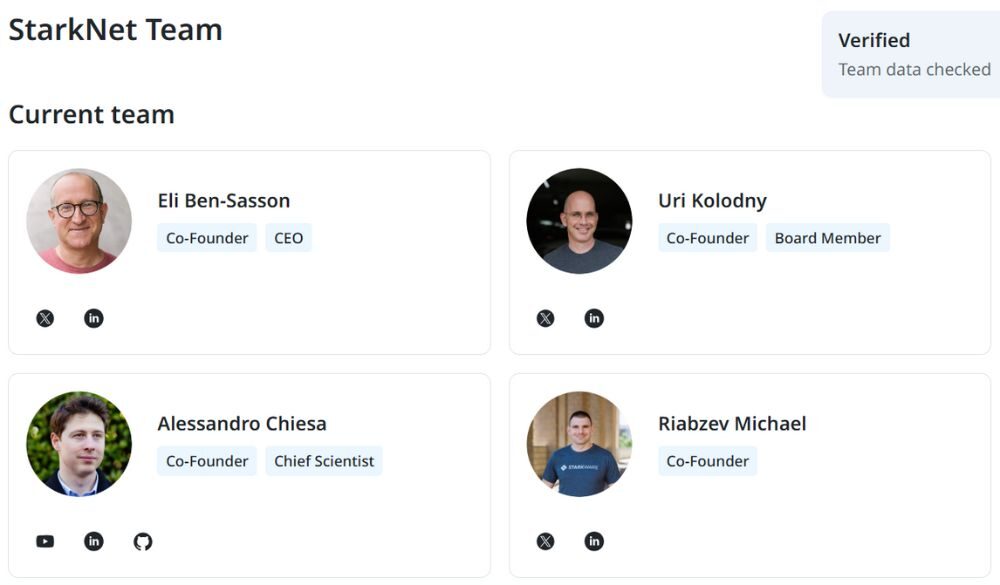Click Alessandro Chiesa's profile photo
1000x585 pixels.
(79, 444)
